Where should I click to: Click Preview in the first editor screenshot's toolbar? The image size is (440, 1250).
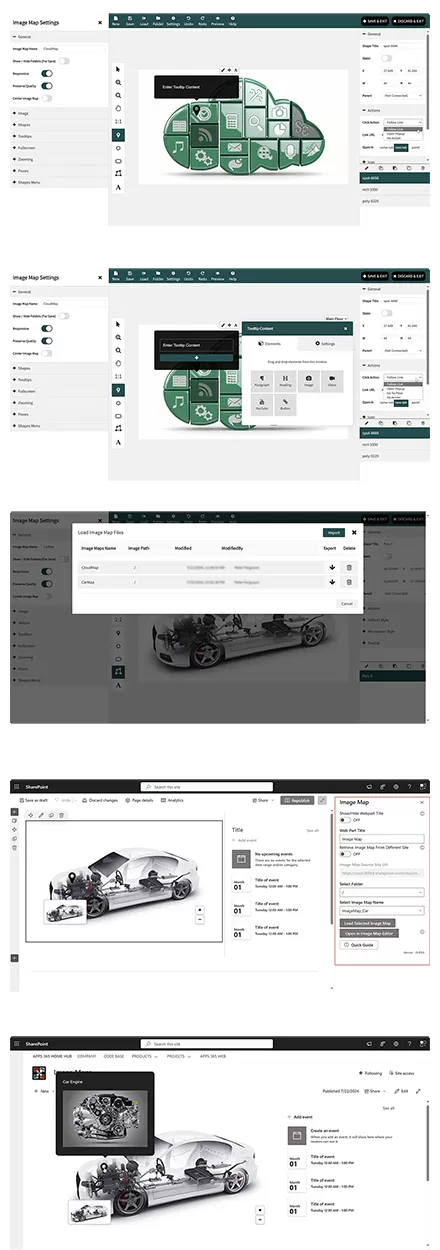pos(217,20)
